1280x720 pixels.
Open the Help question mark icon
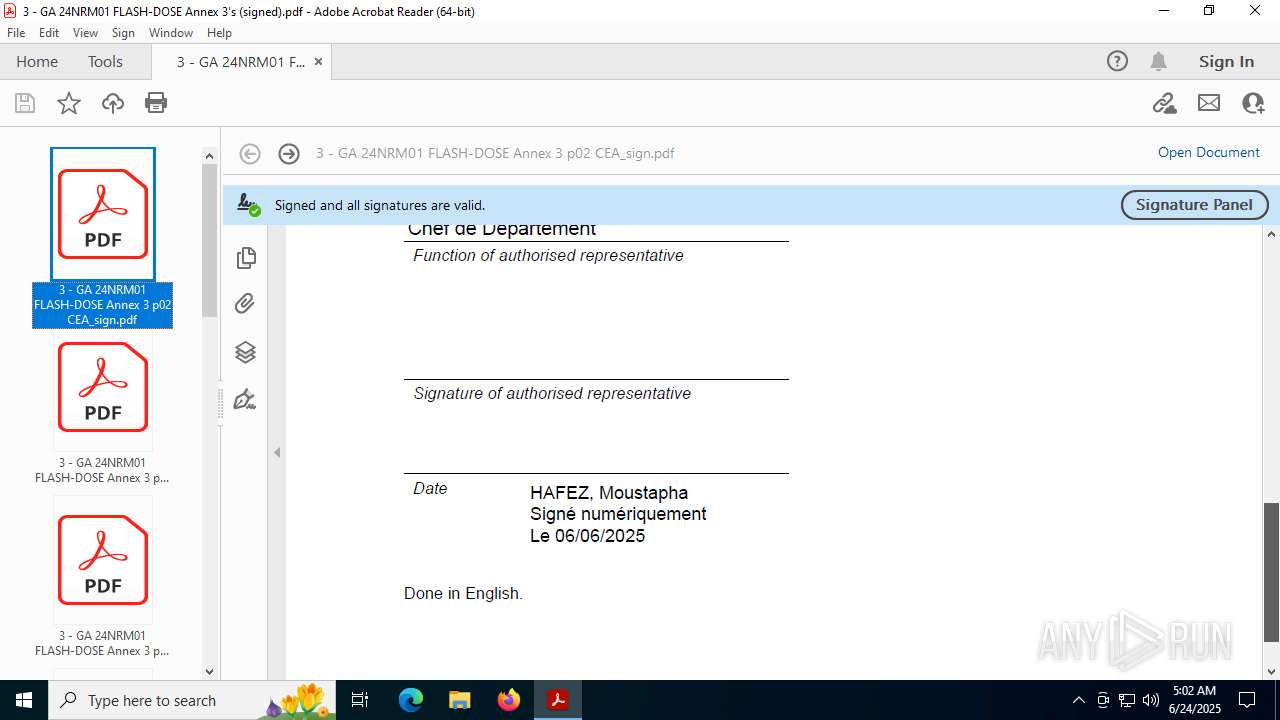pos(1117,61)
